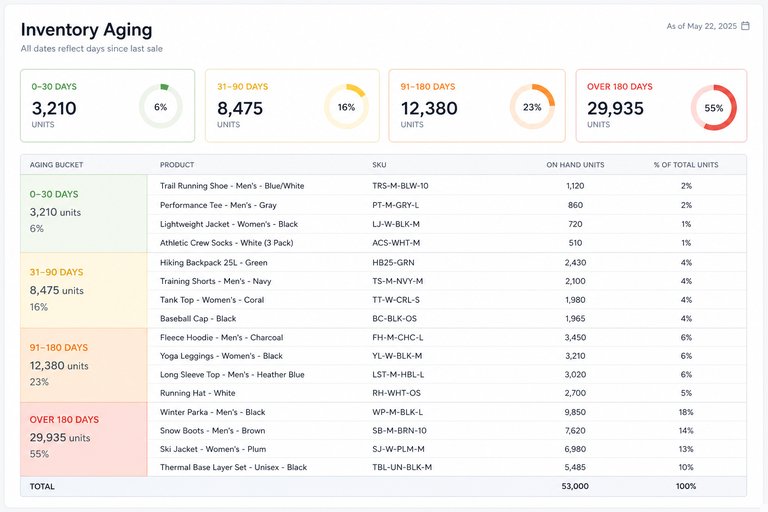Select Athletic Crew Socks - White (3 Pack)
This screenshot has height=512, width=768.
[226, 243]
